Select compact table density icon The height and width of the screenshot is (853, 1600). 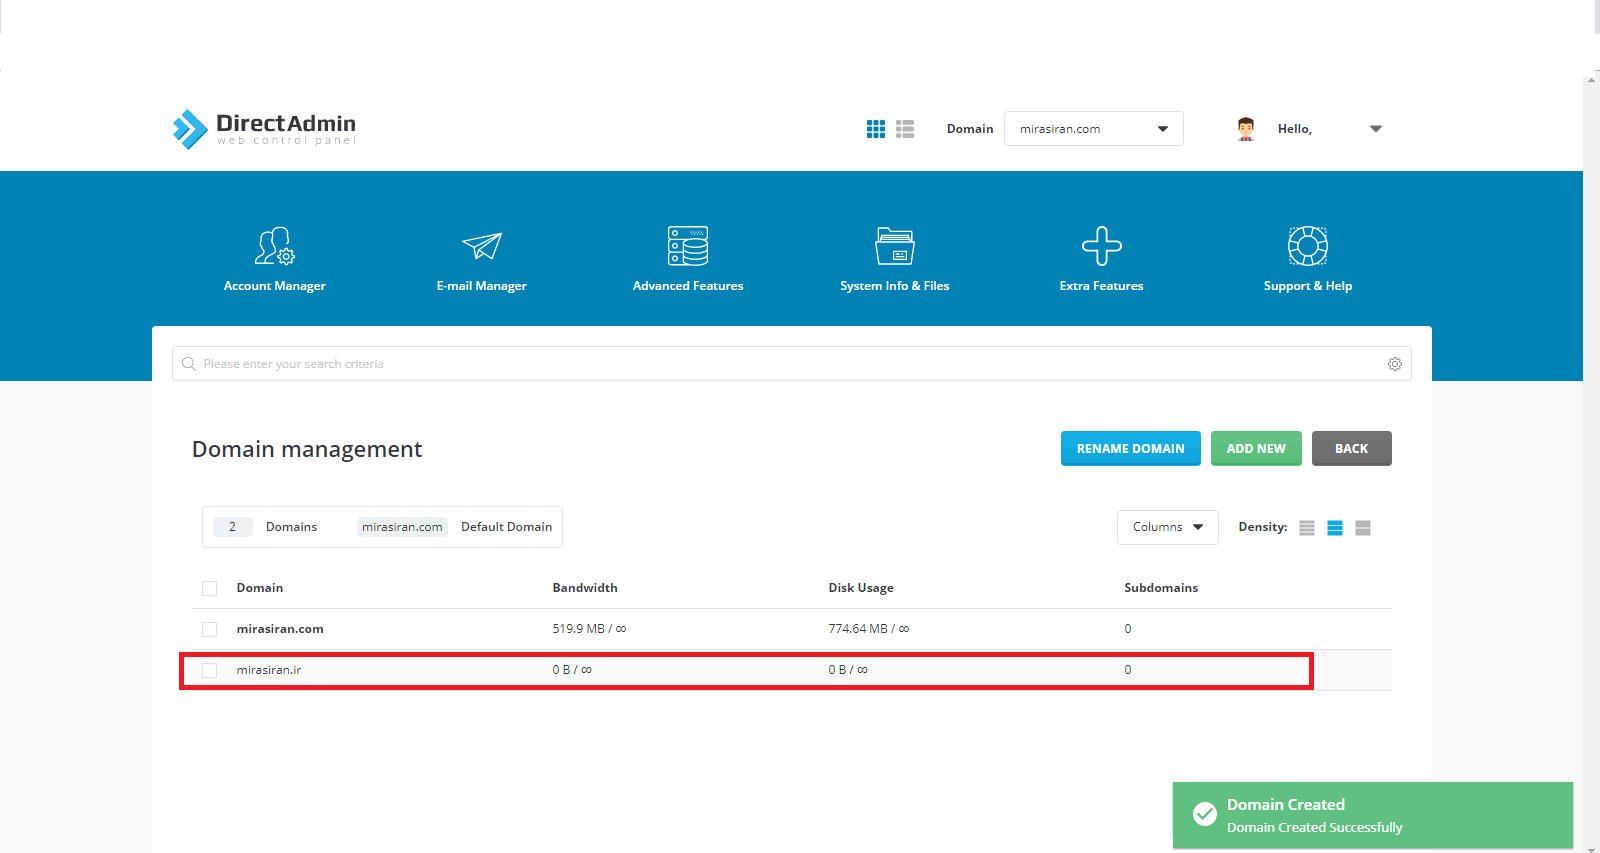click(x=1306, y=528)
